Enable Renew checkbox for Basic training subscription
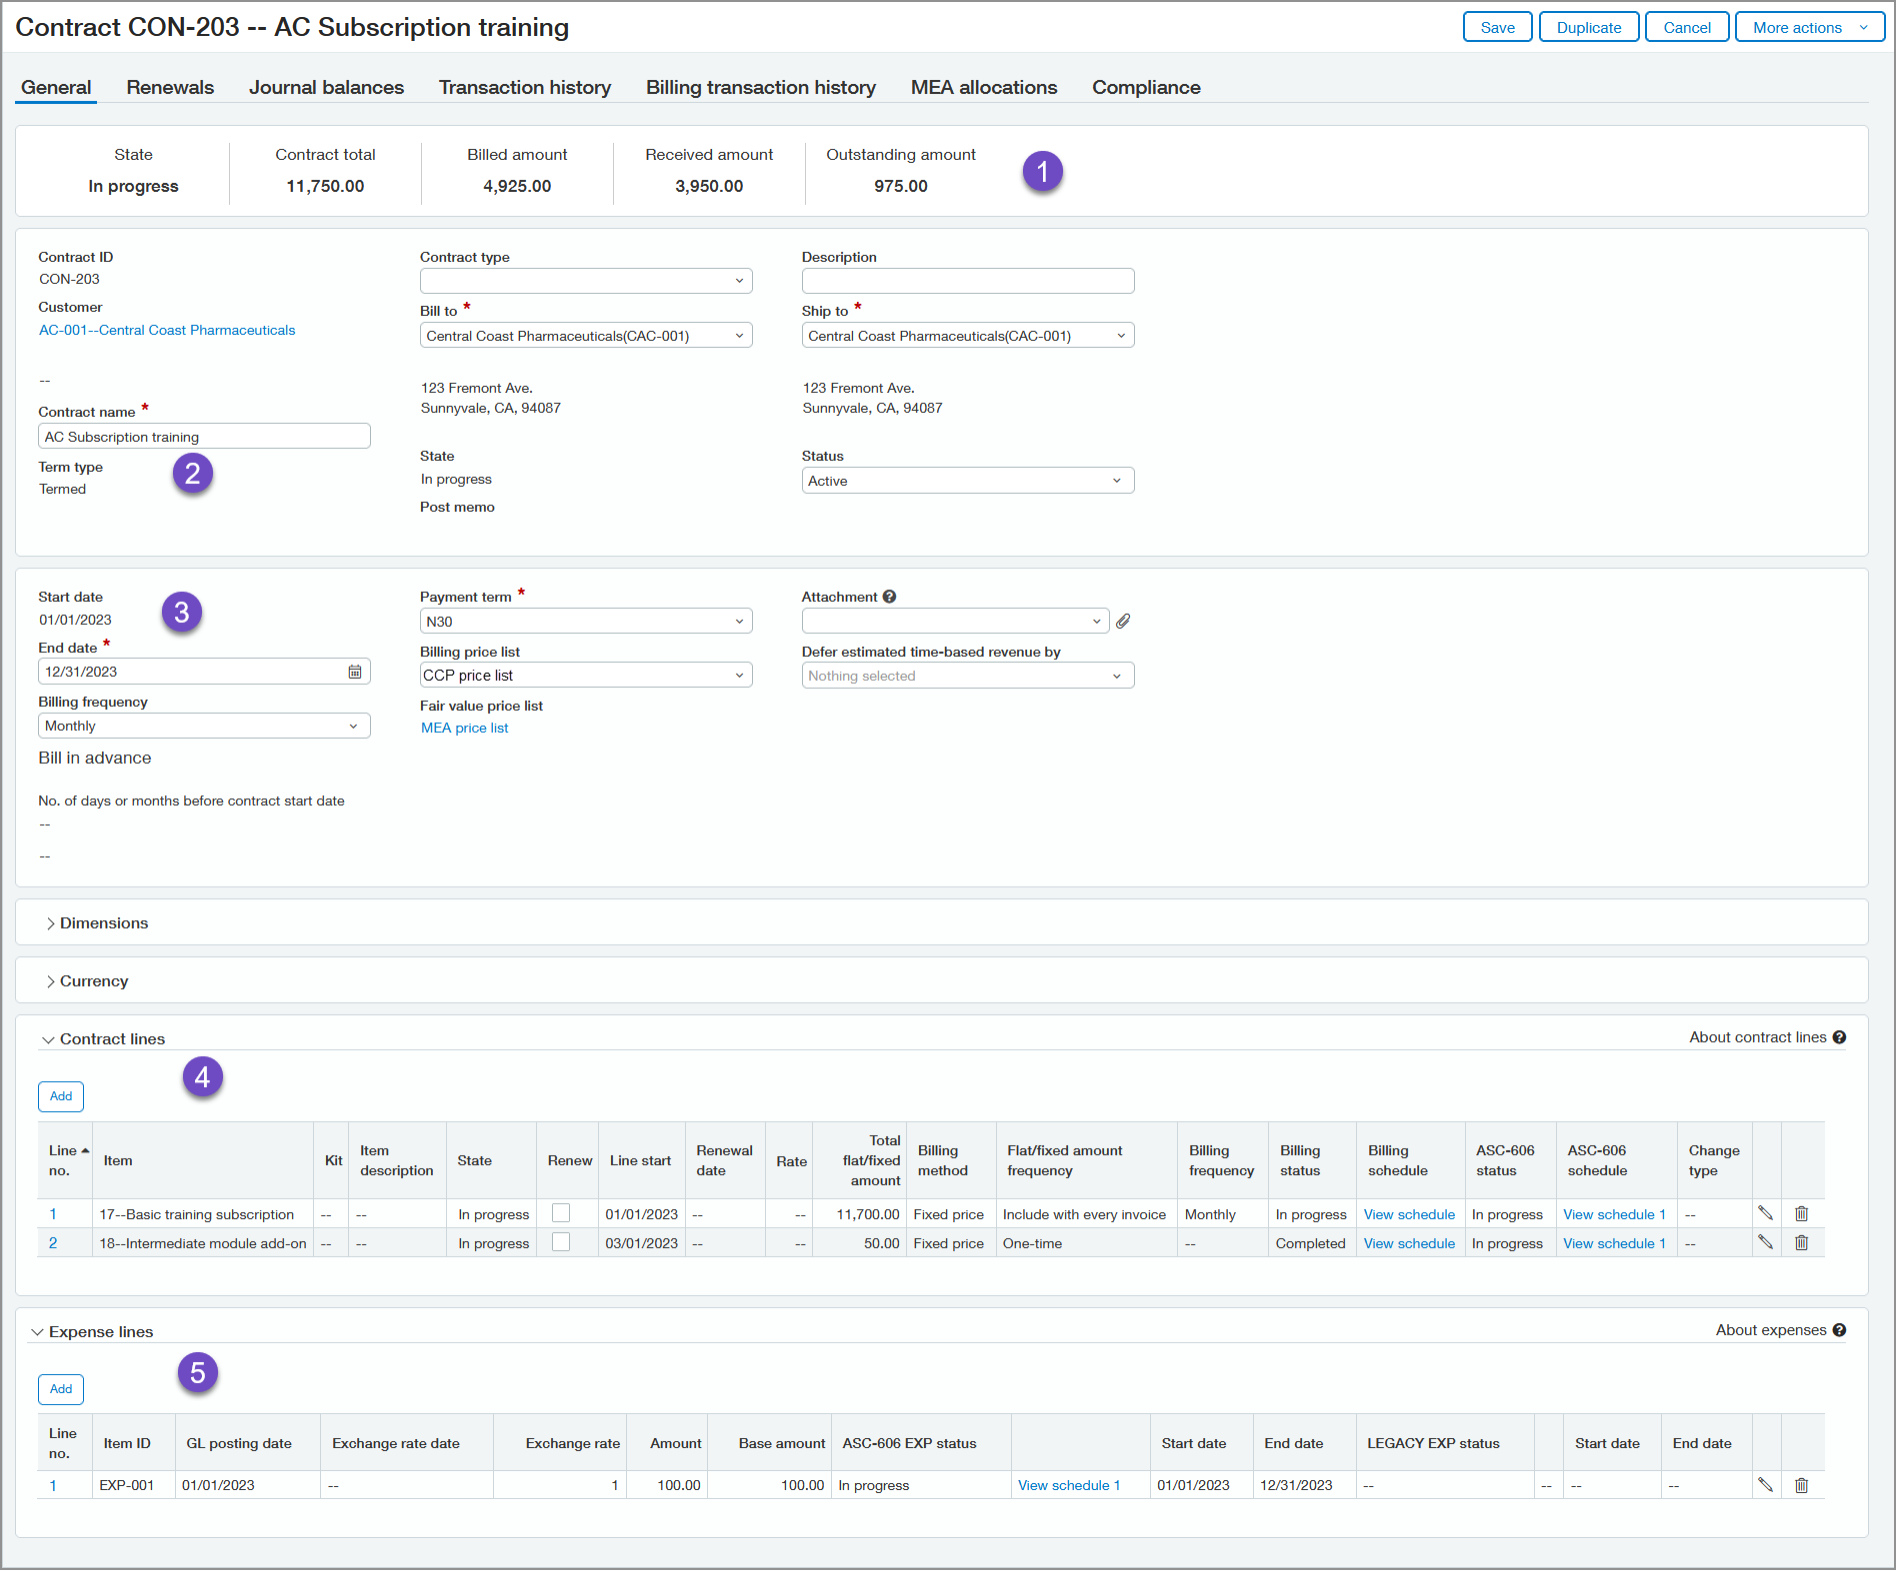 pyautogui.click(x=561, y=1213)
